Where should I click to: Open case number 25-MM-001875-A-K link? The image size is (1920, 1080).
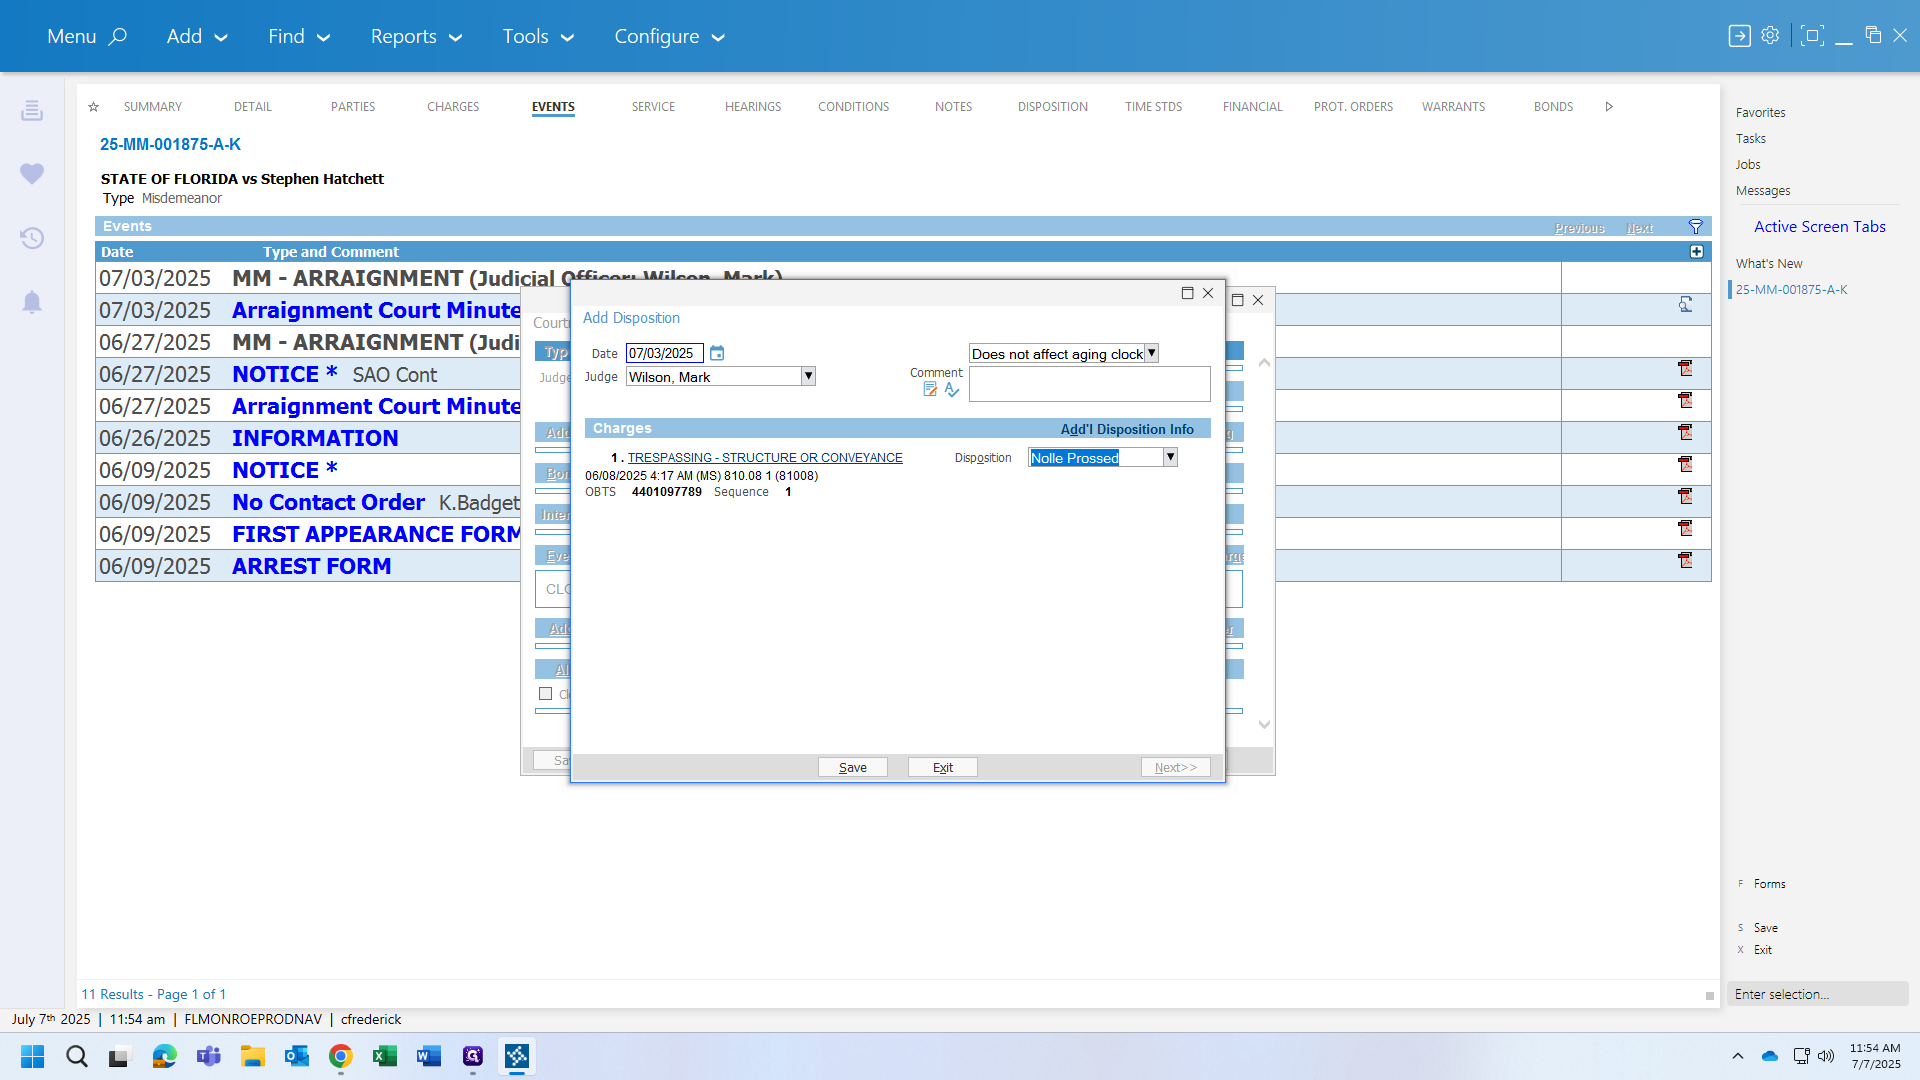tap(170, 144)
